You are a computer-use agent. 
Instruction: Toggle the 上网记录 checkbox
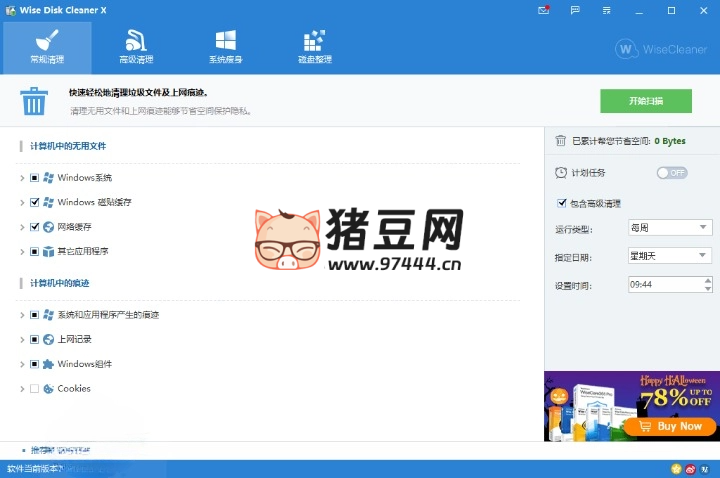pos(34,339)
